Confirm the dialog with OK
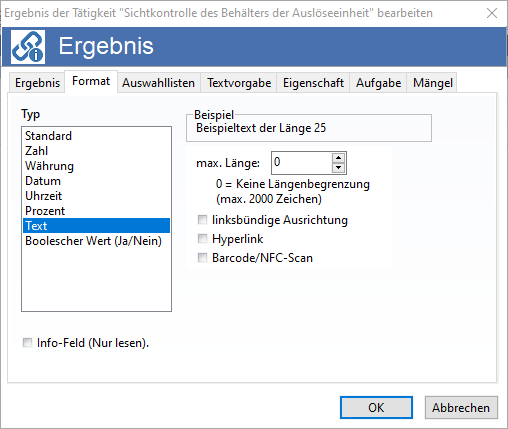Image resolution: width=508 pixels, height=429 pixels. [x=376, y=407]
